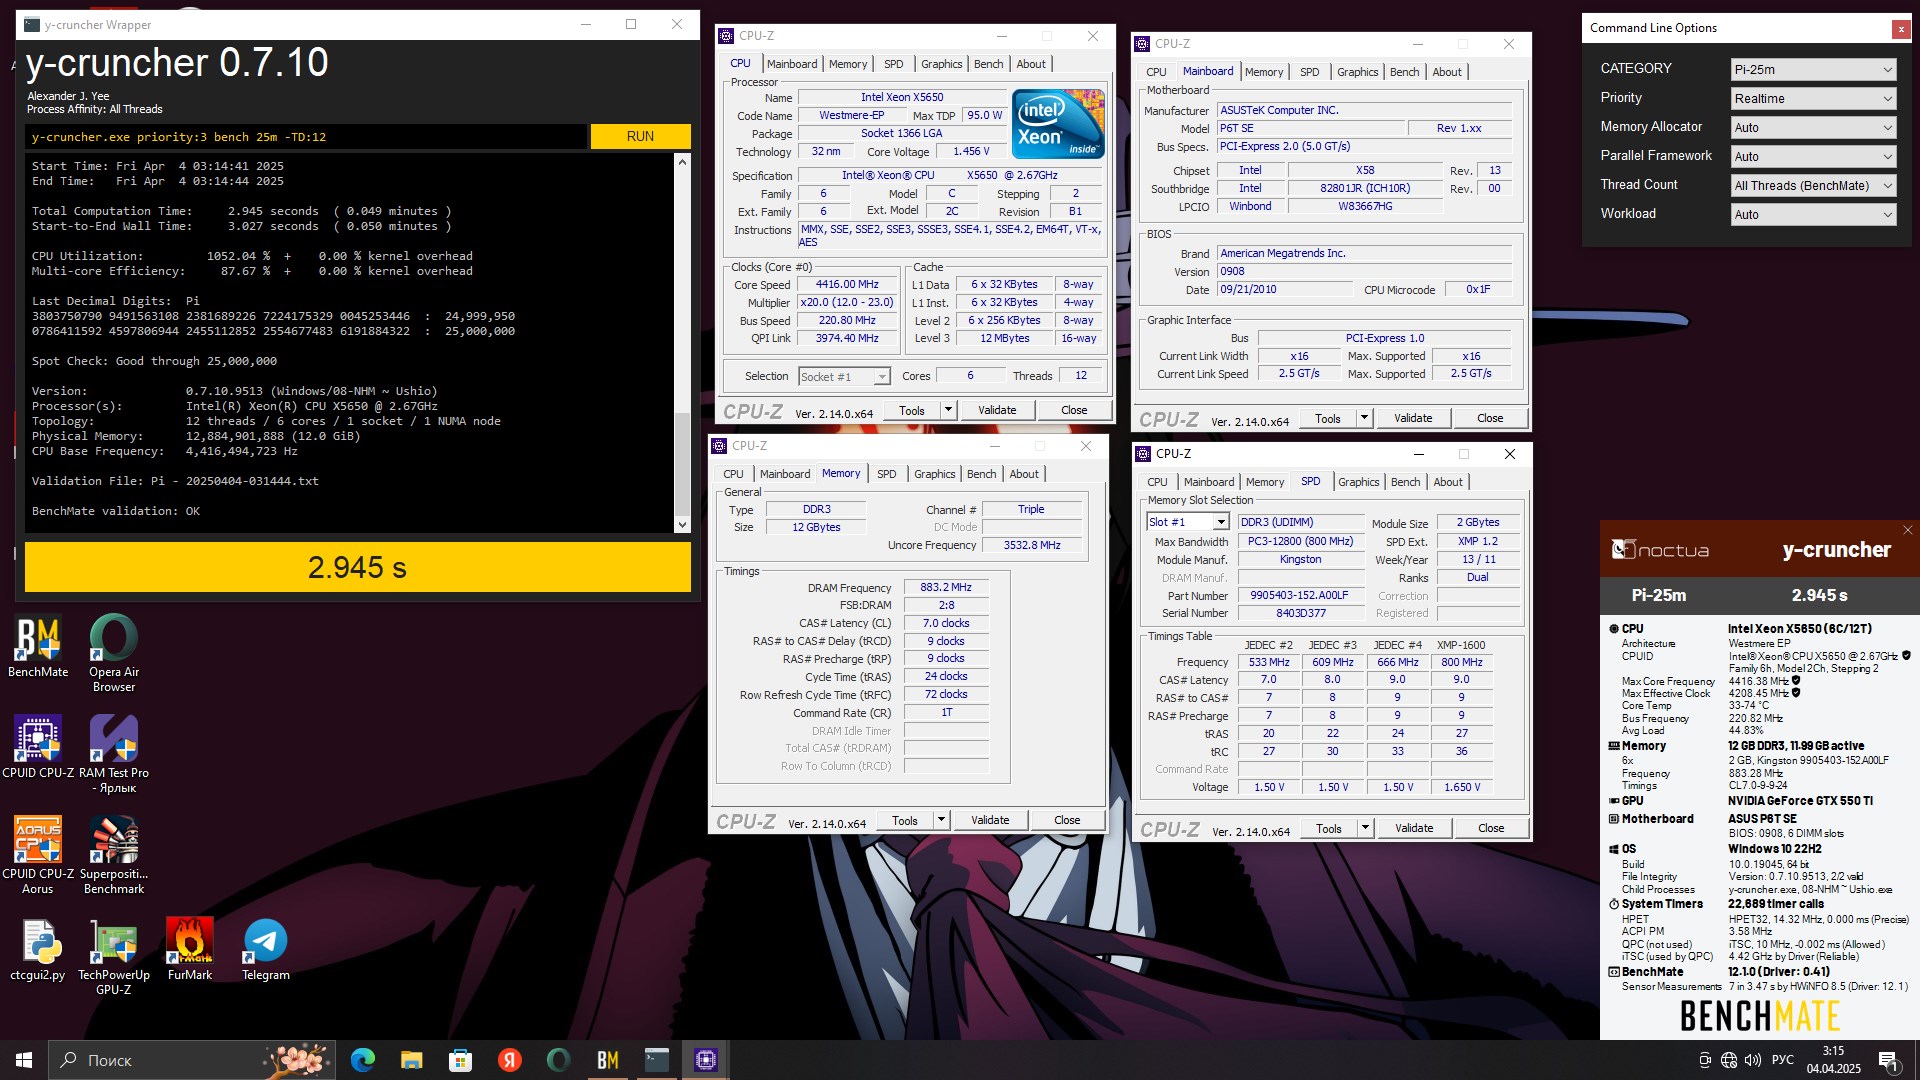Expand Tools arrow in CPU tab window
This screenshot has height=1080, width=1920.
click(x=948, y=410)
